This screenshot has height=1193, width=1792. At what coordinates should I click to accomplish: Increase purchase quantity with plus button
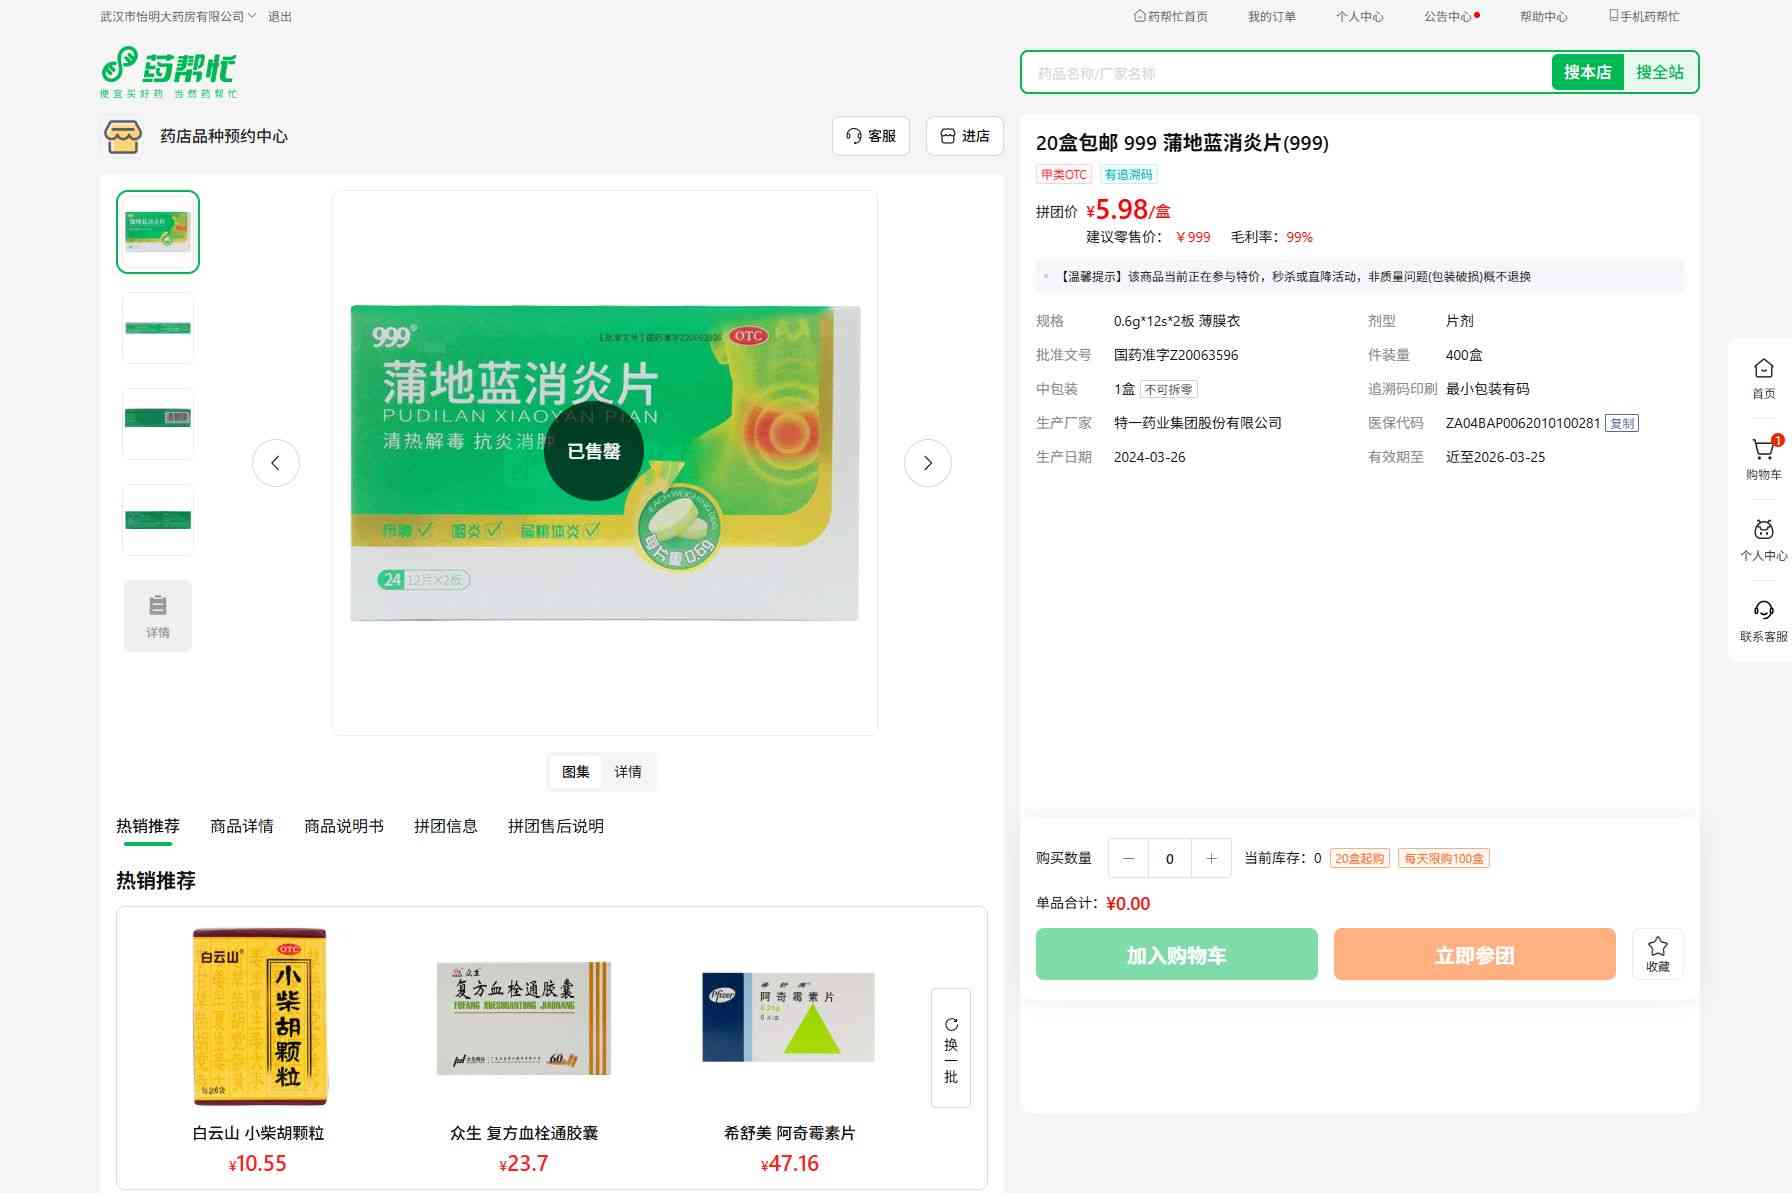pyautogui.click(x=1211, y=858)
